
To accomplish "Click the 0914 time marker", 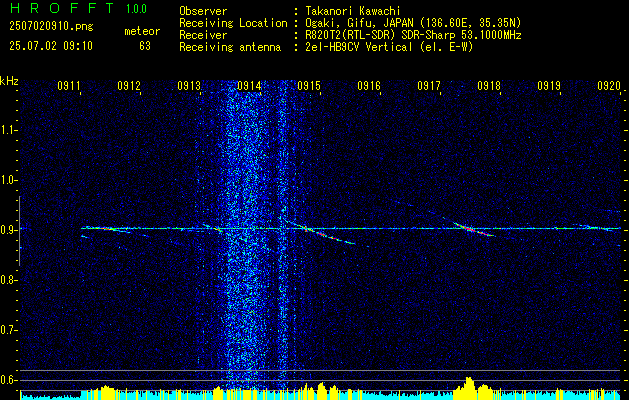I will coord(249,85).
